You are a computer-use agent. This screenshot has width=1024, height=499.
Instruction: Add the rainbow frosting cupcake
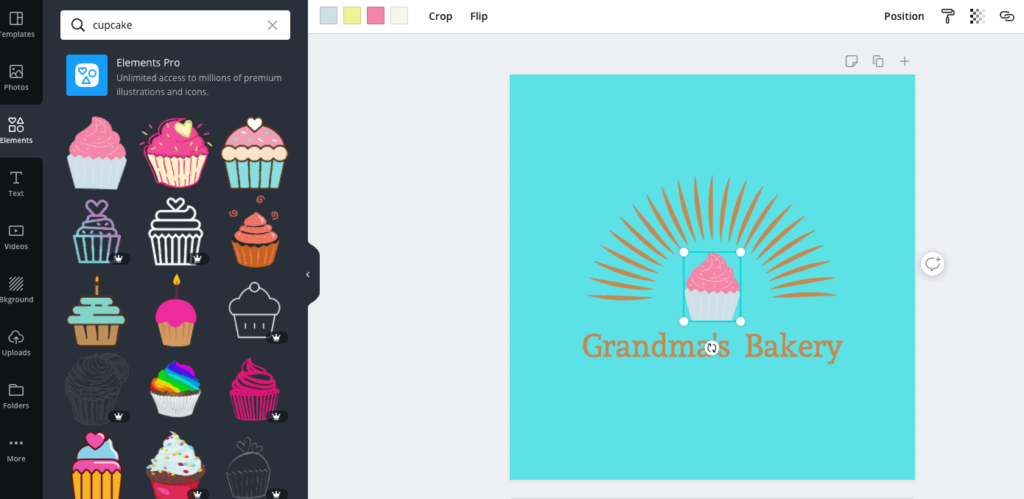pyautogui.click(x=175, y=389)
